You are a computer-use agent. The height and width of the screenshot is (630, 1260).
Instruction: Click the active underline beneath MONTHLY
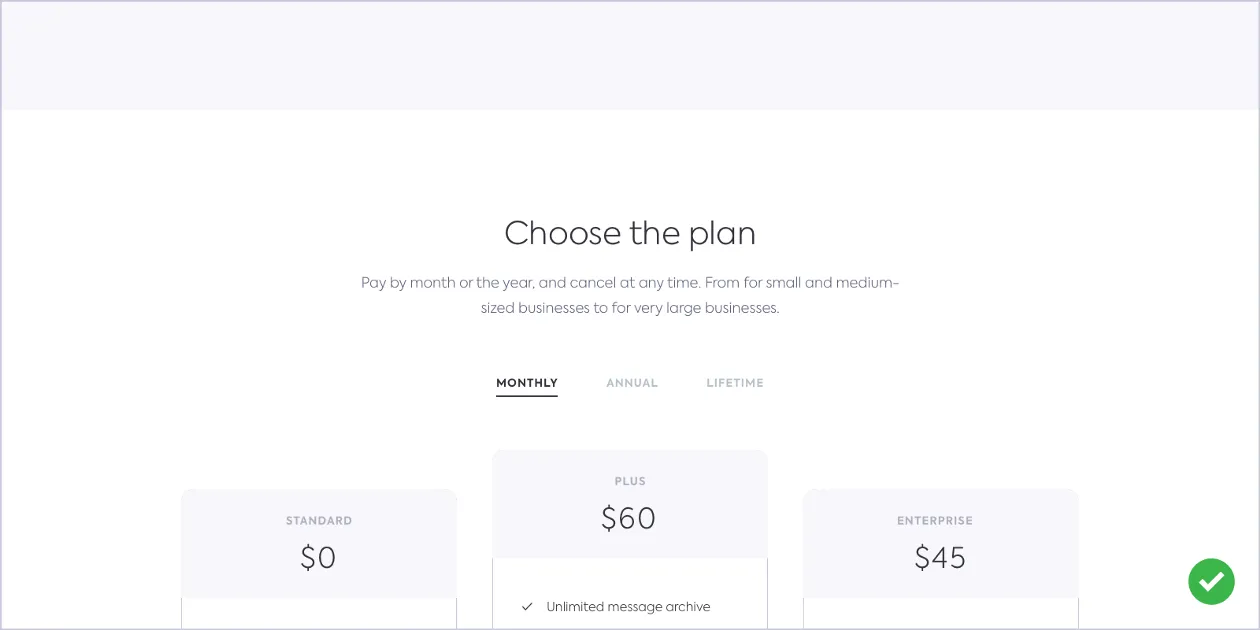pos(527,396)
